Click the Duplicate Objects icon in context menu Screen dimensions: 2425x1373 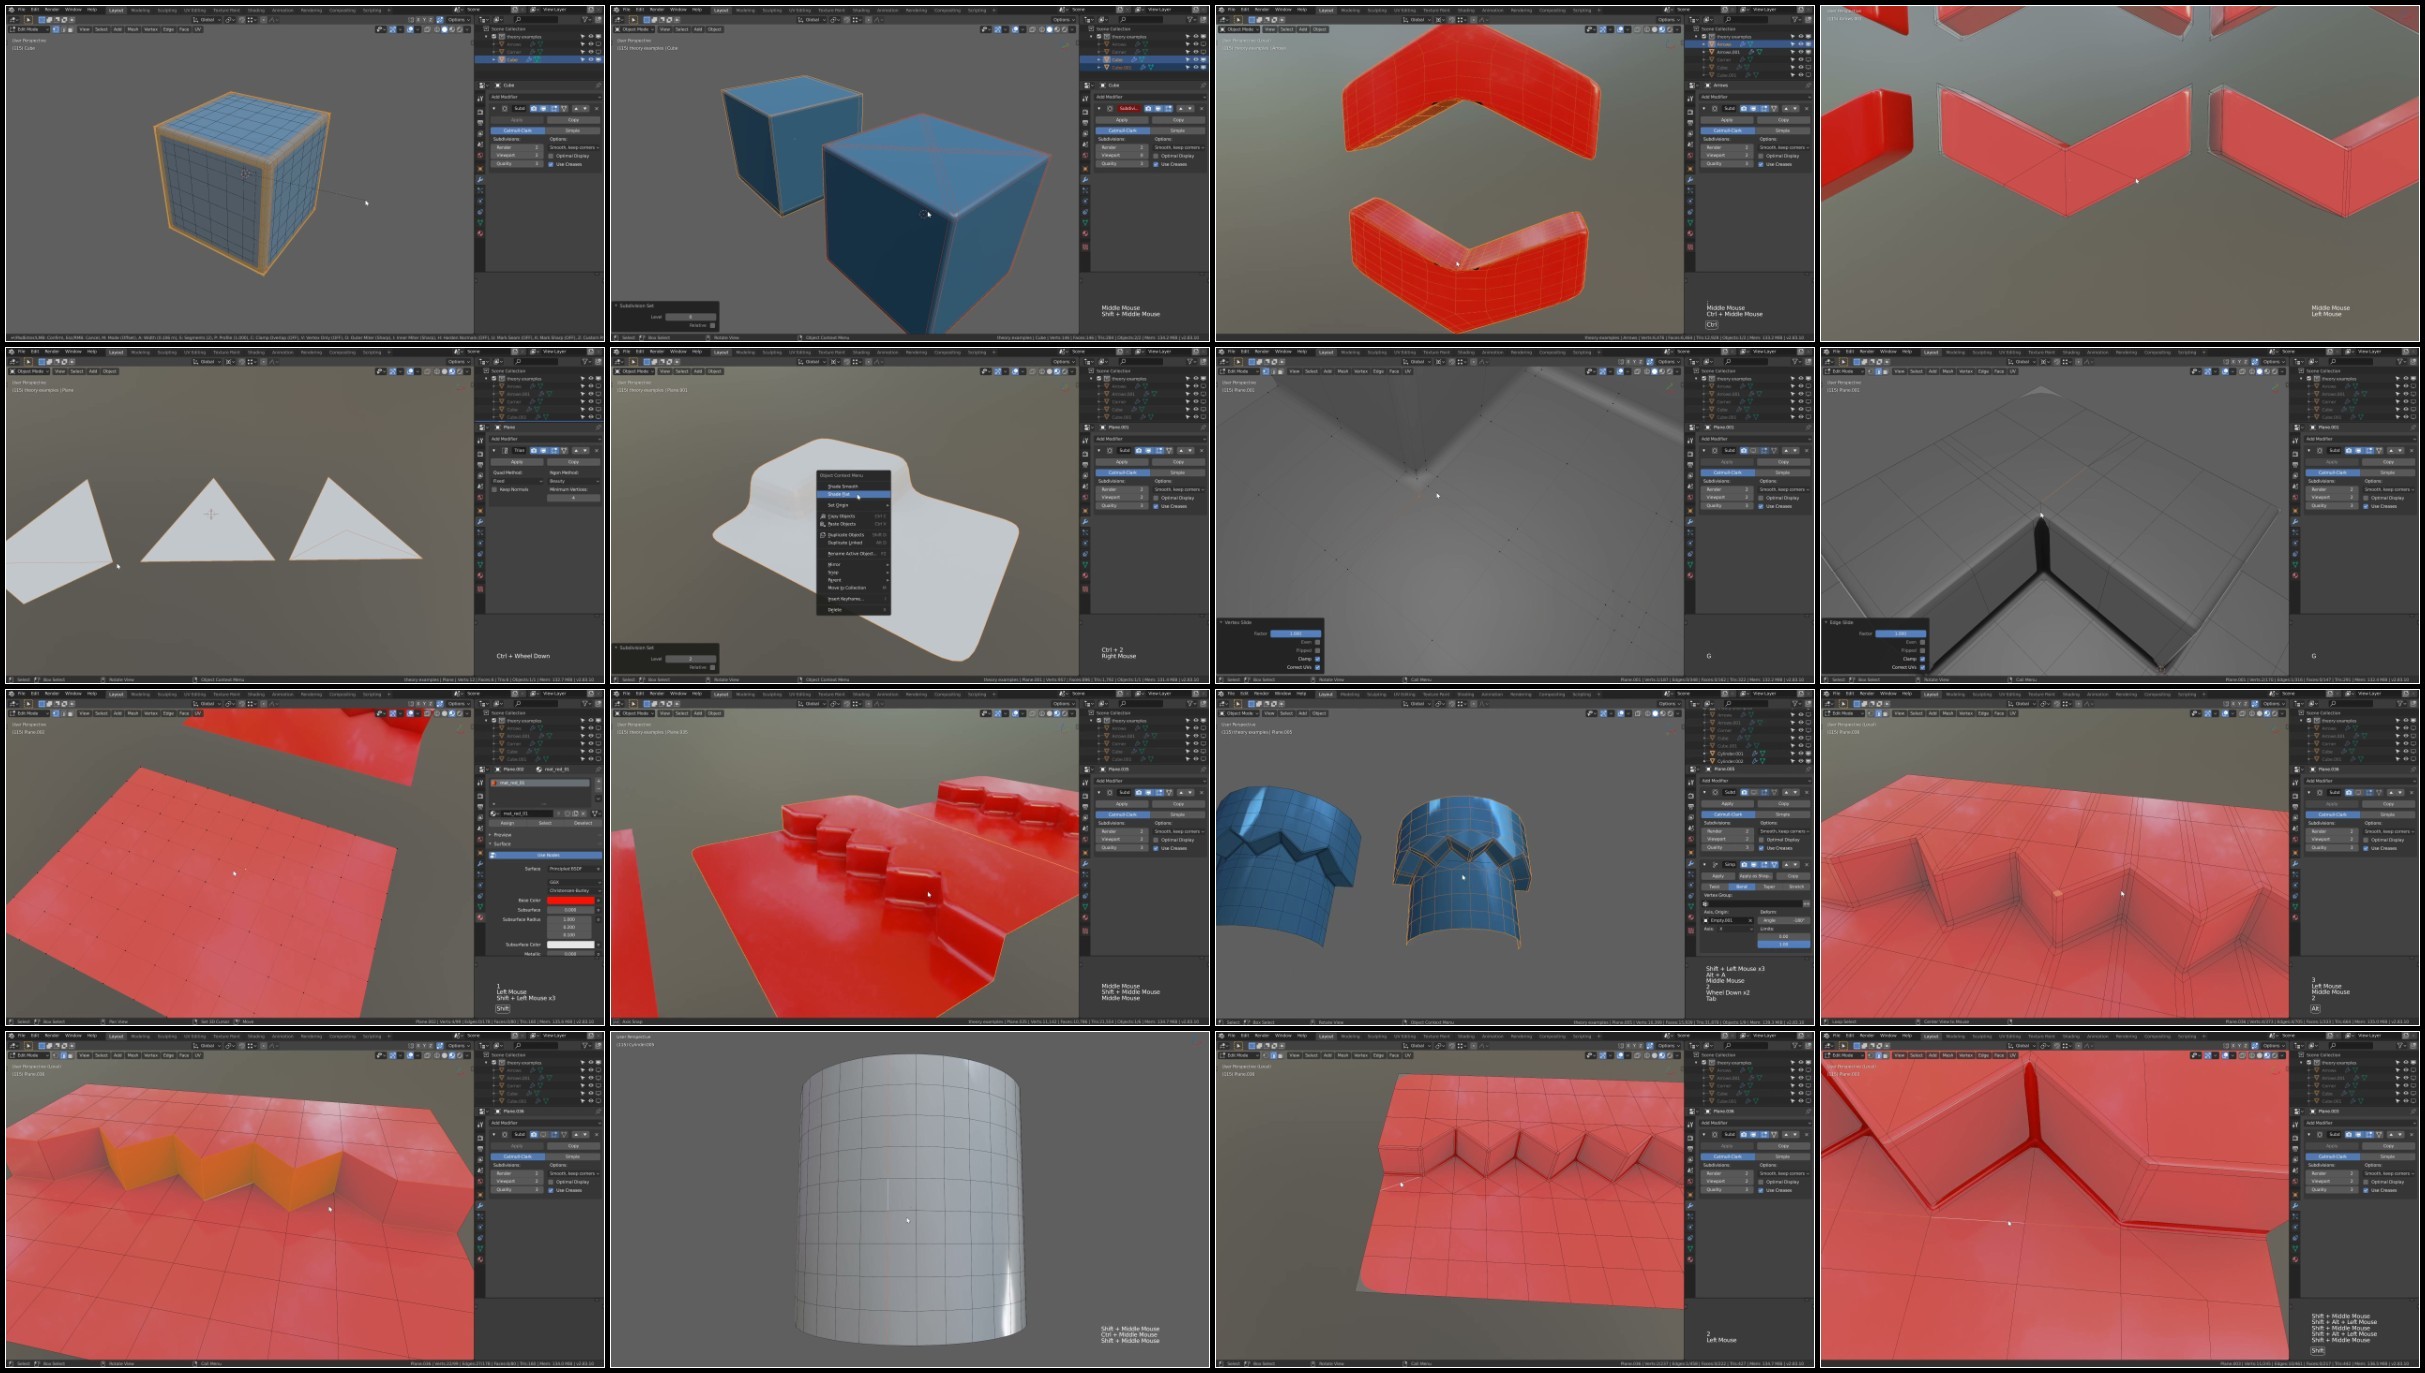coord(823,535)
